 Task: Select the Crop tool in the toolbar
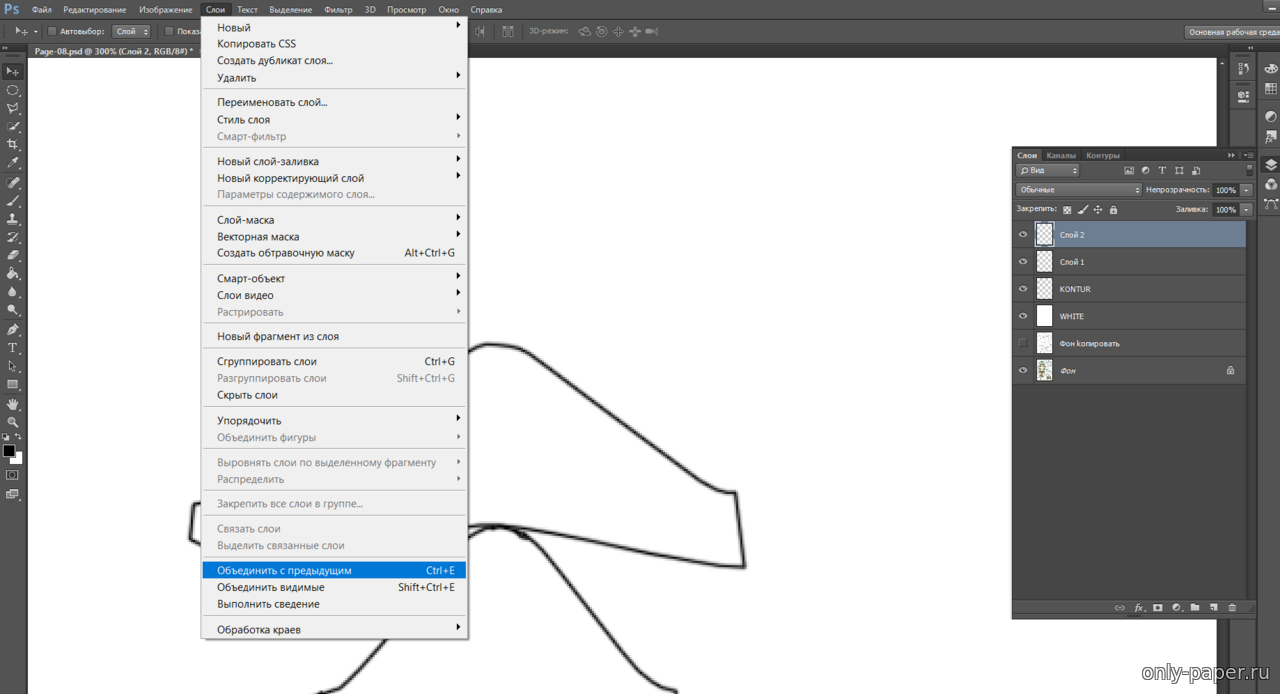point(13,145)
